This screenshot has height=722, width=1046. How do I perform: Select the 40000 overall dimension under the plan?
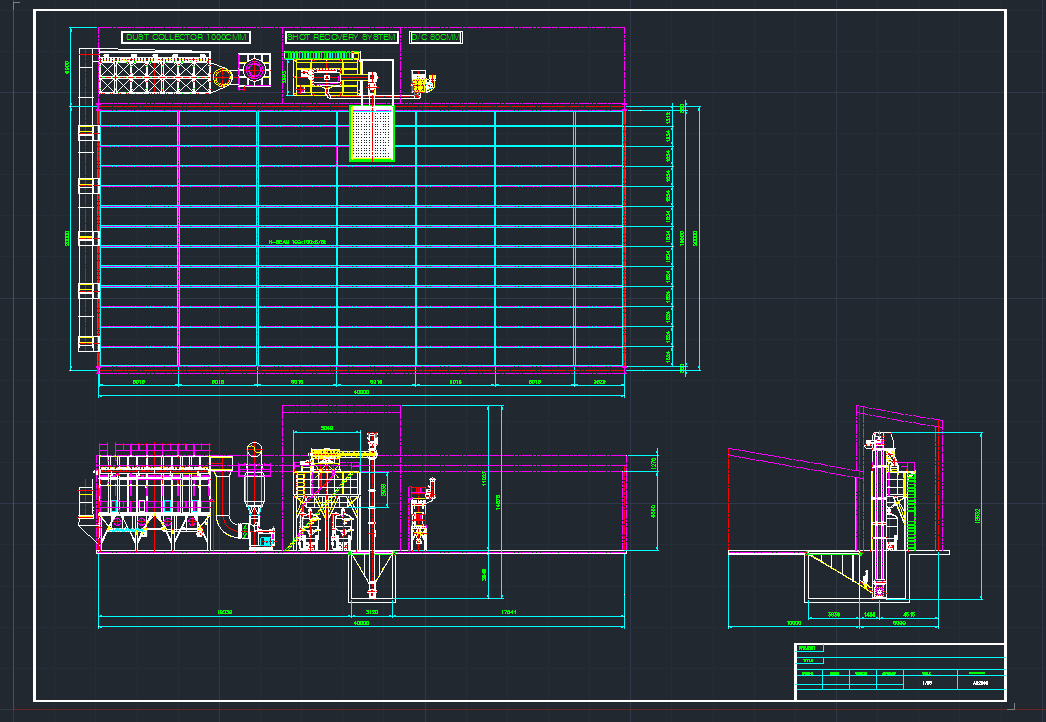click(362, 392)
